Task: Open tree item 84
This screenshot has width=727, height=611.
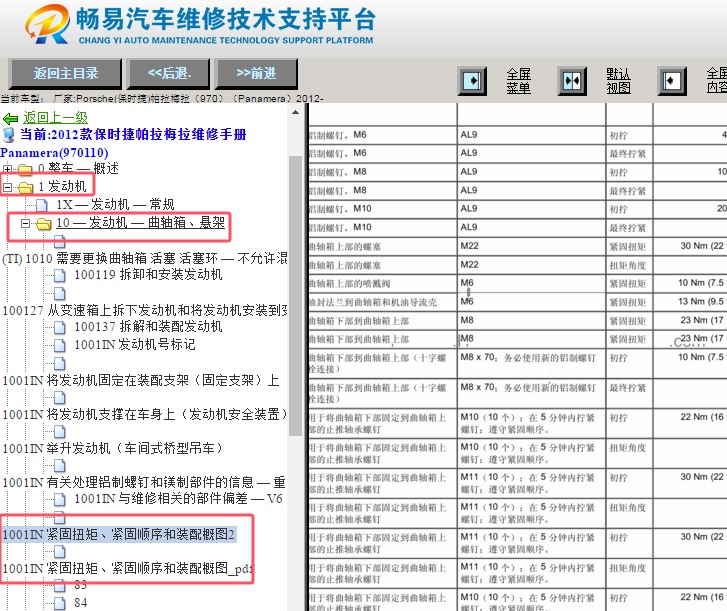Action: pyautogui.click(x=81, y=603)
